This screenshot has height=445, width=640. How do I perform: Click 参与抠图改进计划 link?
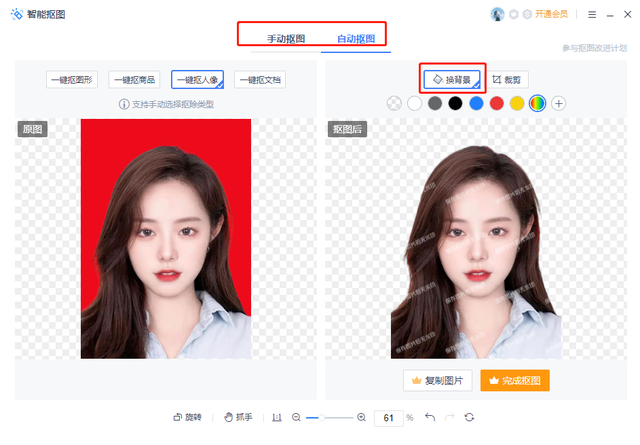pos(594,48)
